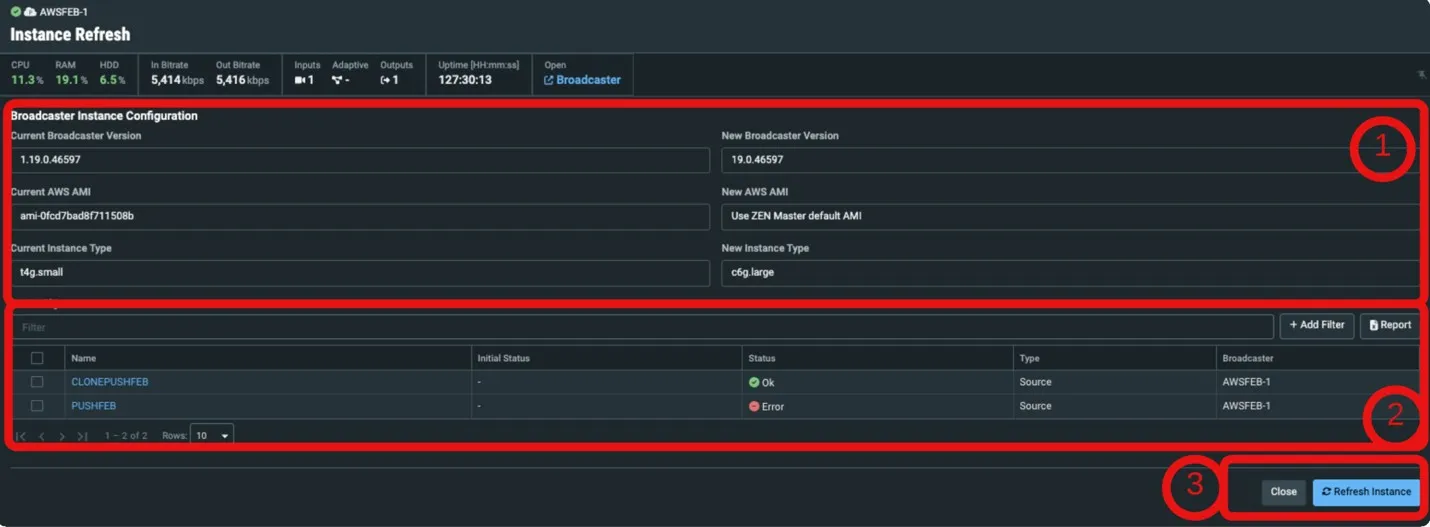Click the HDD 6.5% value

point(113,80)
